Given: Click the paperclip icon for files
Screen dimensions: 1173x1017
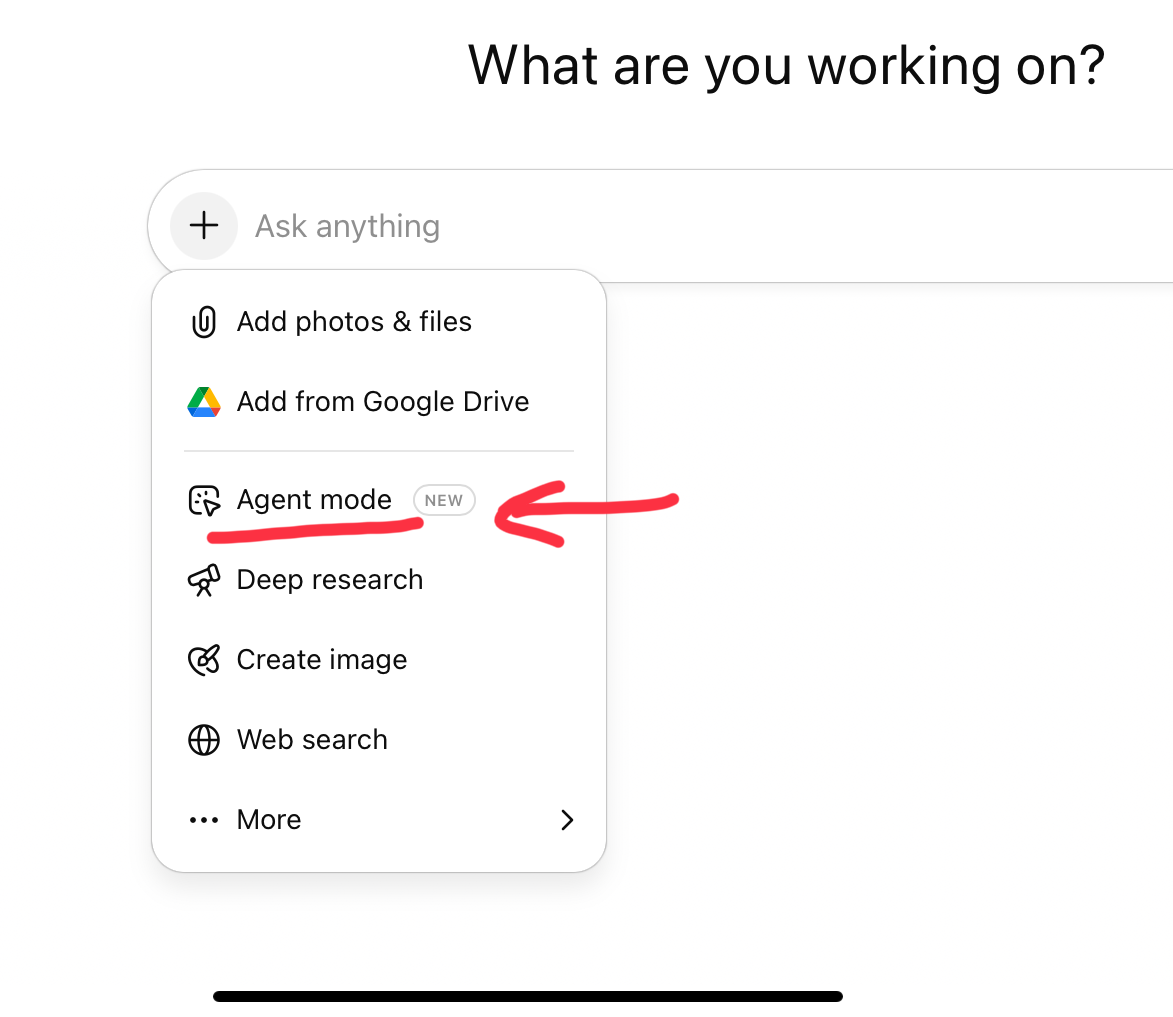Looking at the screenshot, I should point(203,322).
